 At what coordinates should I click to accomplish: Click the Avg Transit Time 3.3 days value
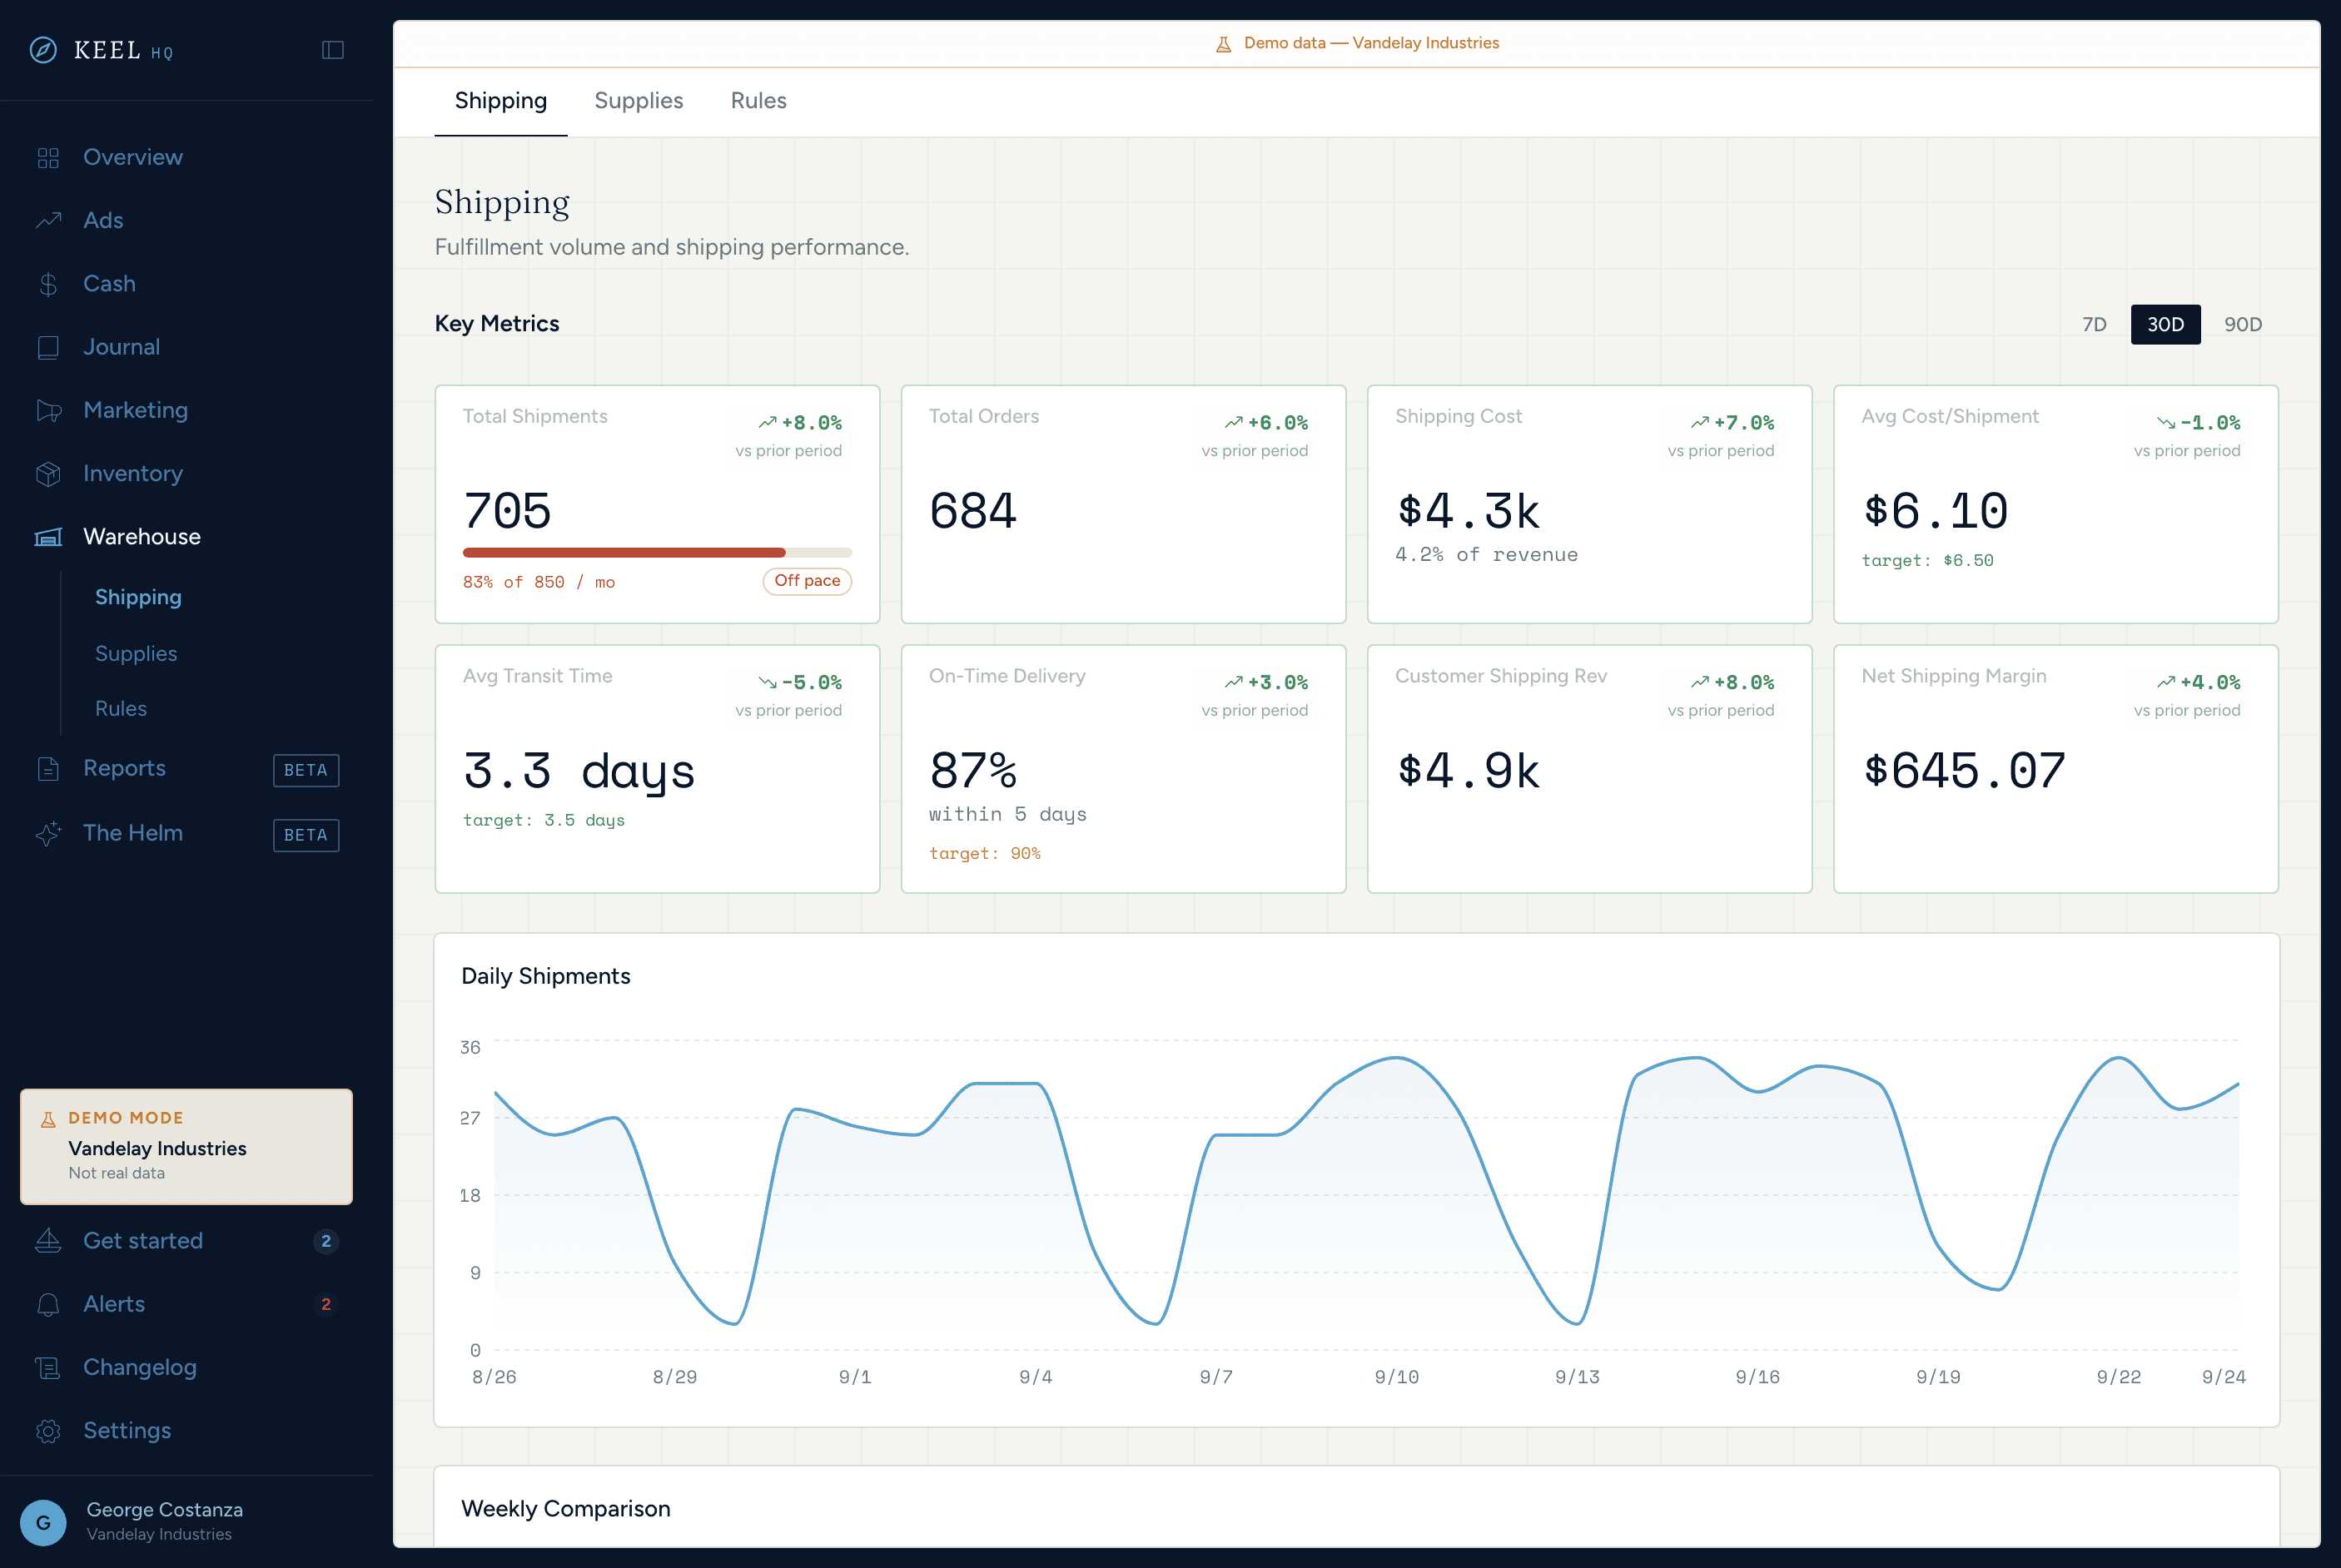pyautogui.click(x=579, y=771)
